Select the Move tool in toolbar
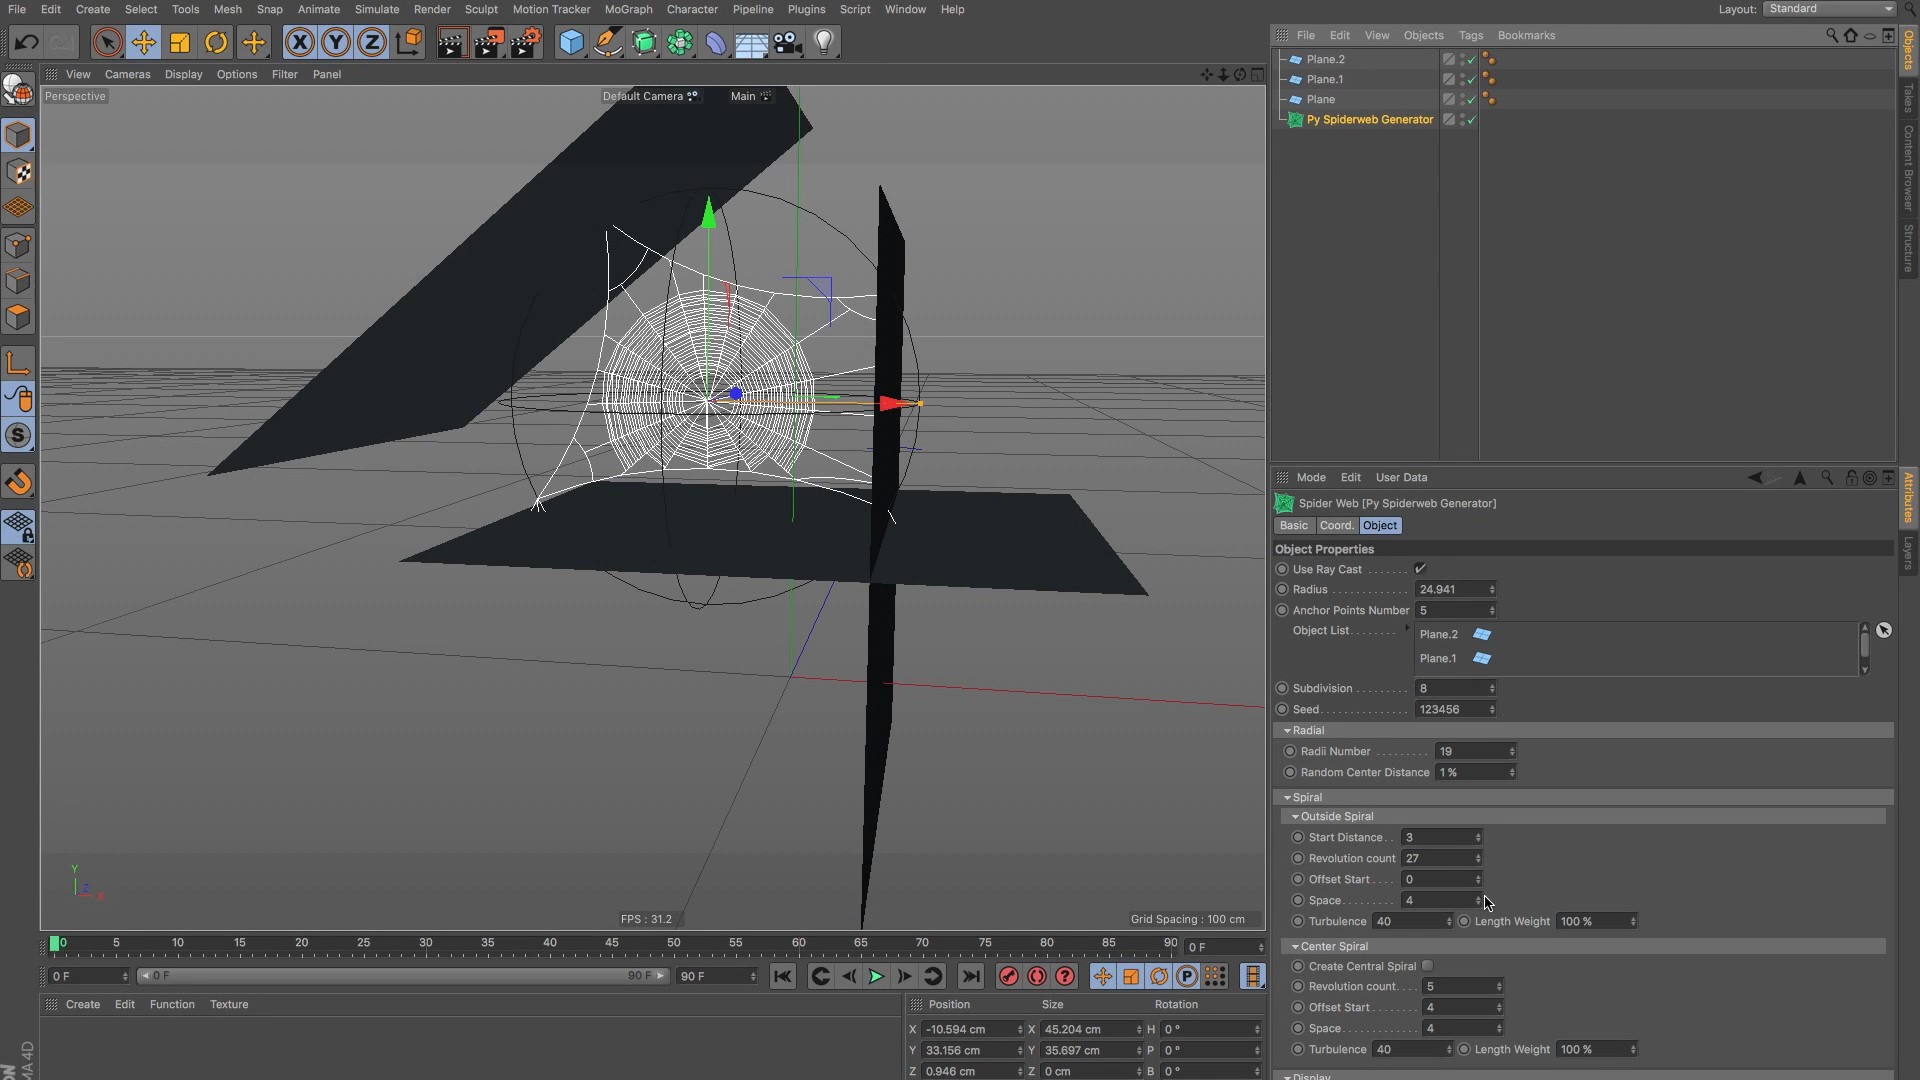 (144, 43)
